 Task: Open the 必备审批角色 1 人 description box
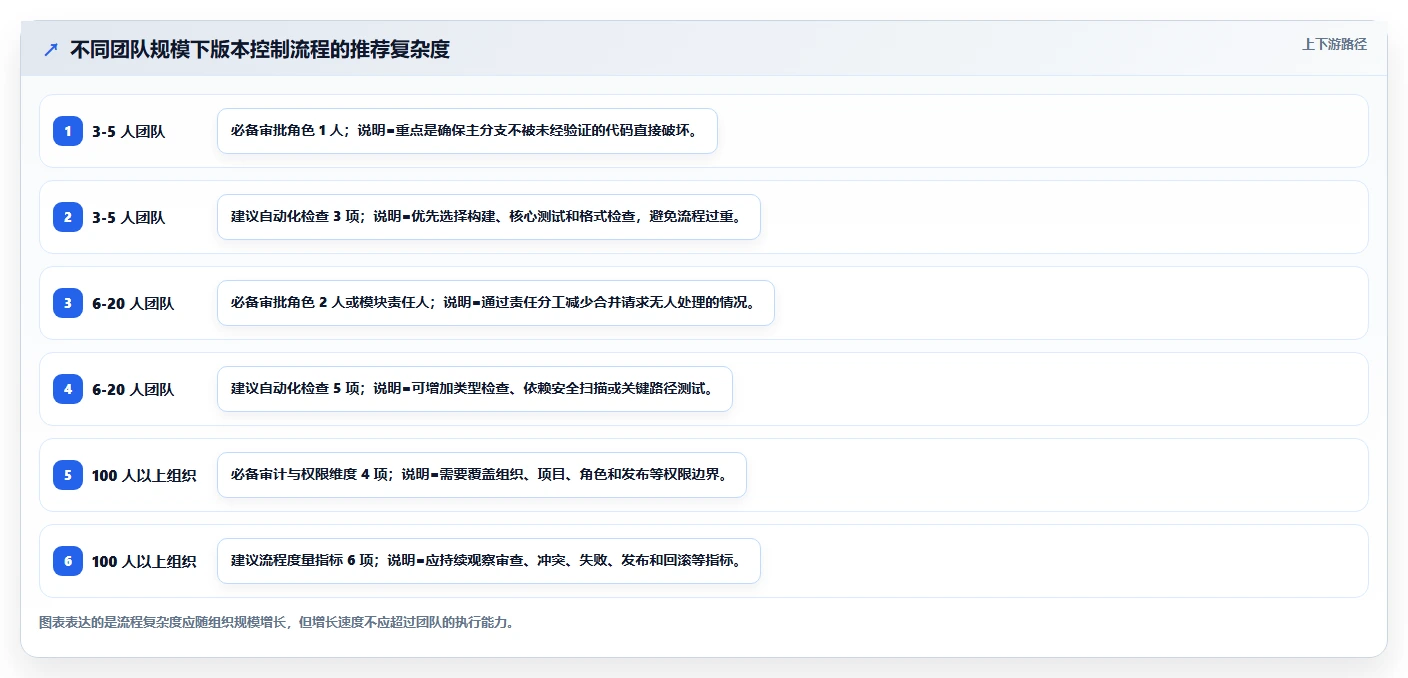[x=467, y=131]
